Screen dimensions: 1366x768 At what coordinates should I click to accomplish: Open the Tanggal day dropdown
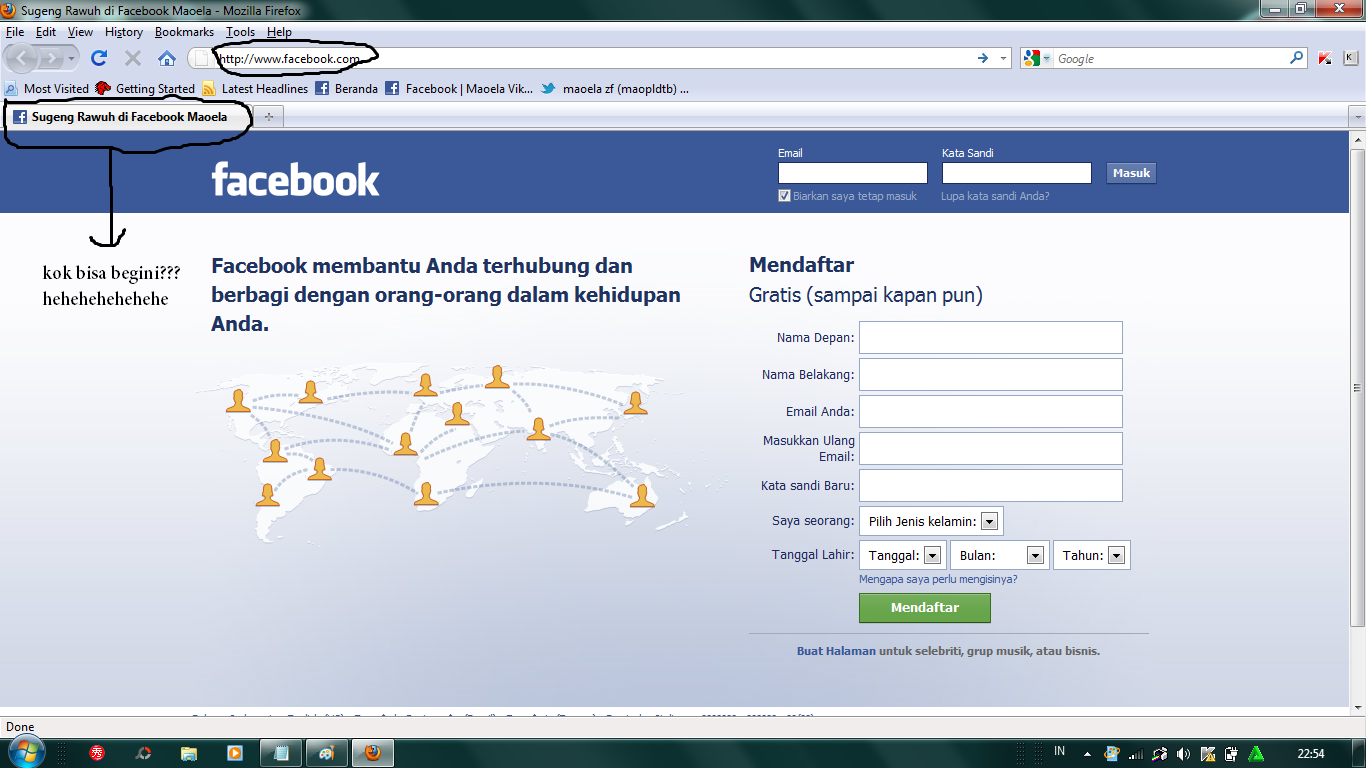click(x=903, y=555)
